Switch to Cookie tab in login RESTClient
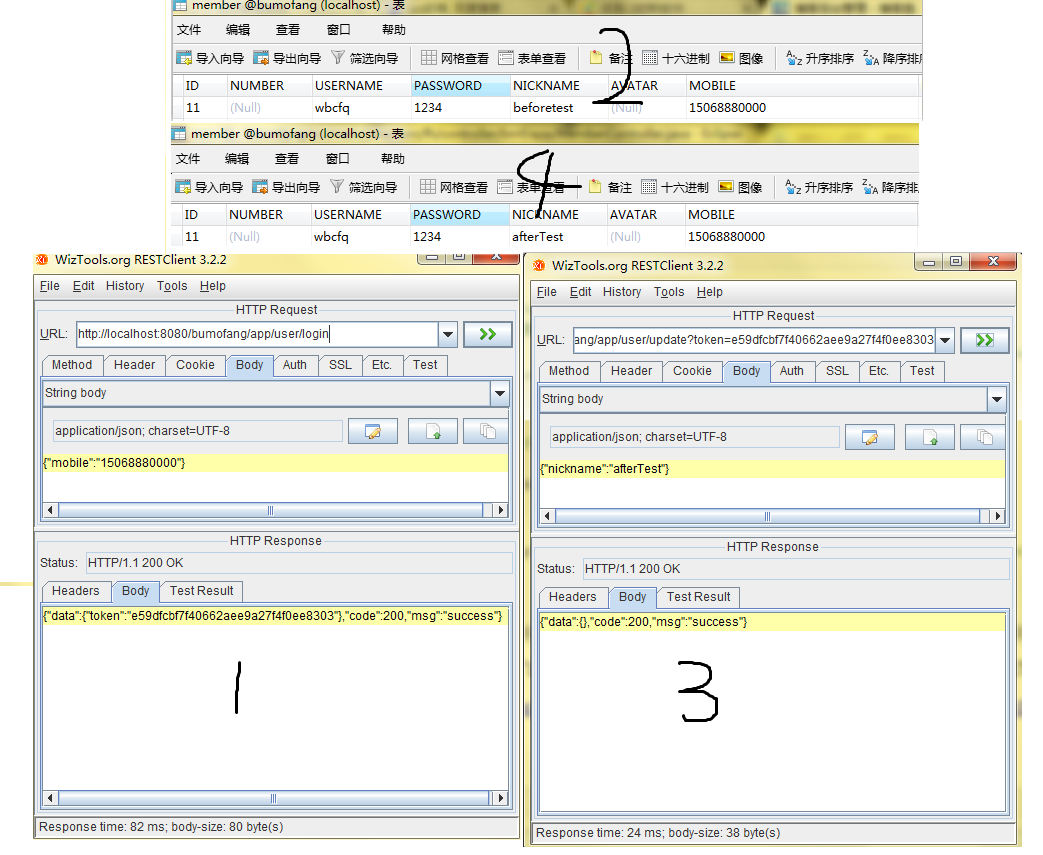 click(196, 365)
